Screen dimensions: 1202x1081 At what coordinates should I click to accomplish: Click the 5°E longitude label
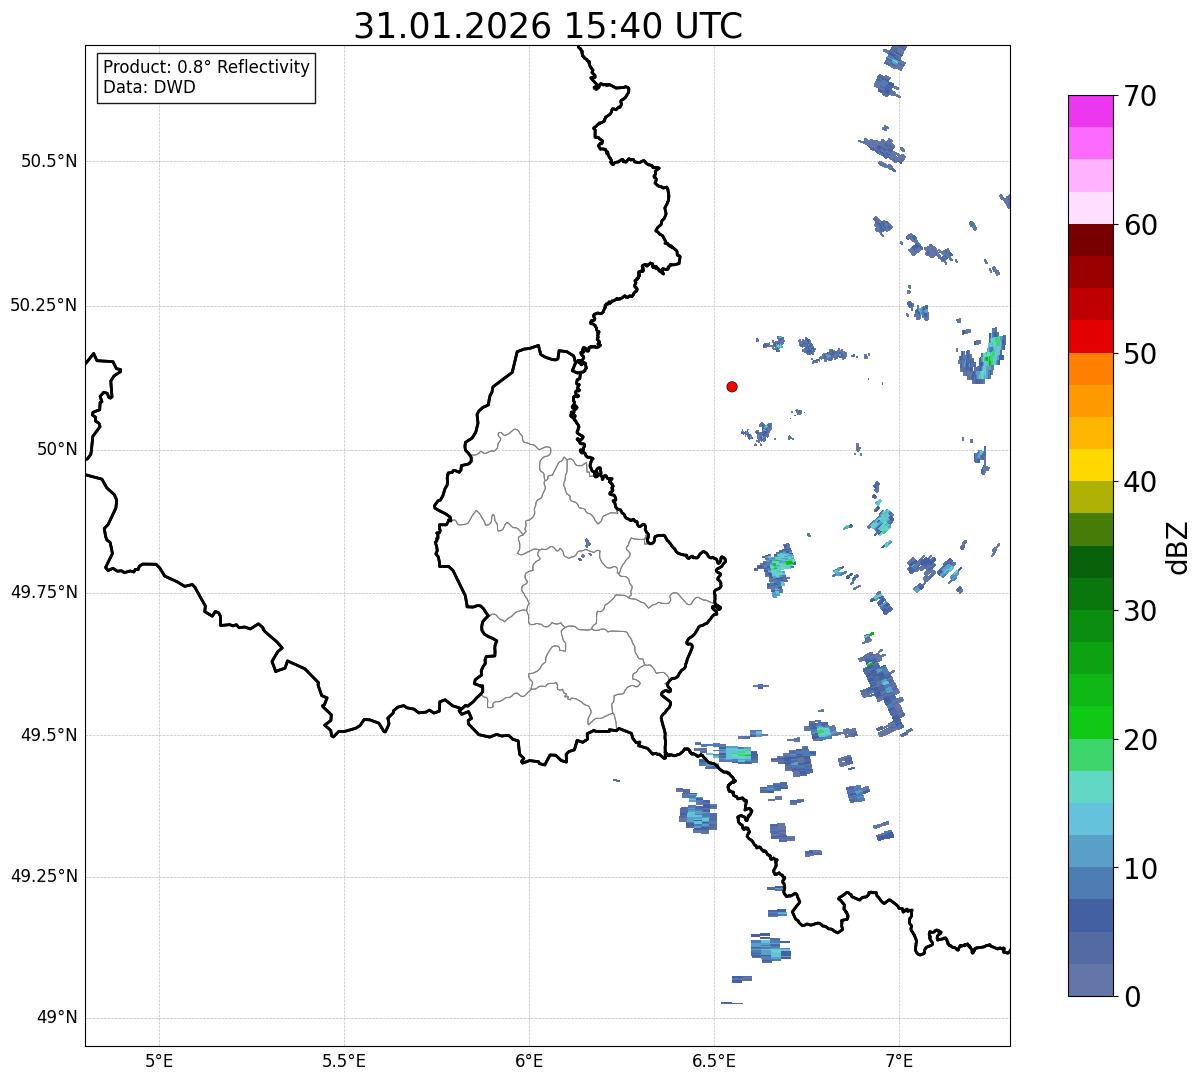[159, 1060]
